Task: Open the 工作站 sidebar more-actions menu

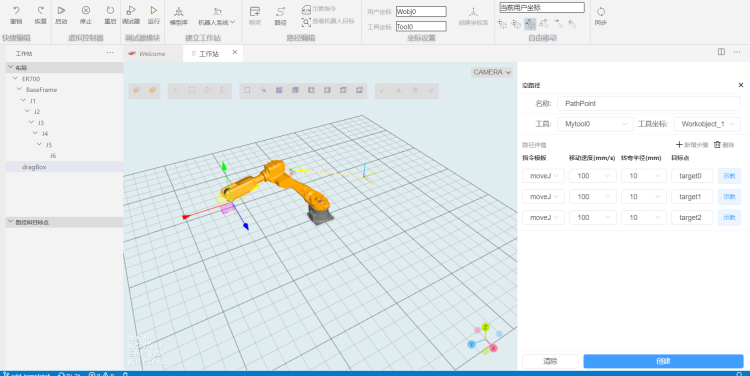Action: tap(110, 53)
